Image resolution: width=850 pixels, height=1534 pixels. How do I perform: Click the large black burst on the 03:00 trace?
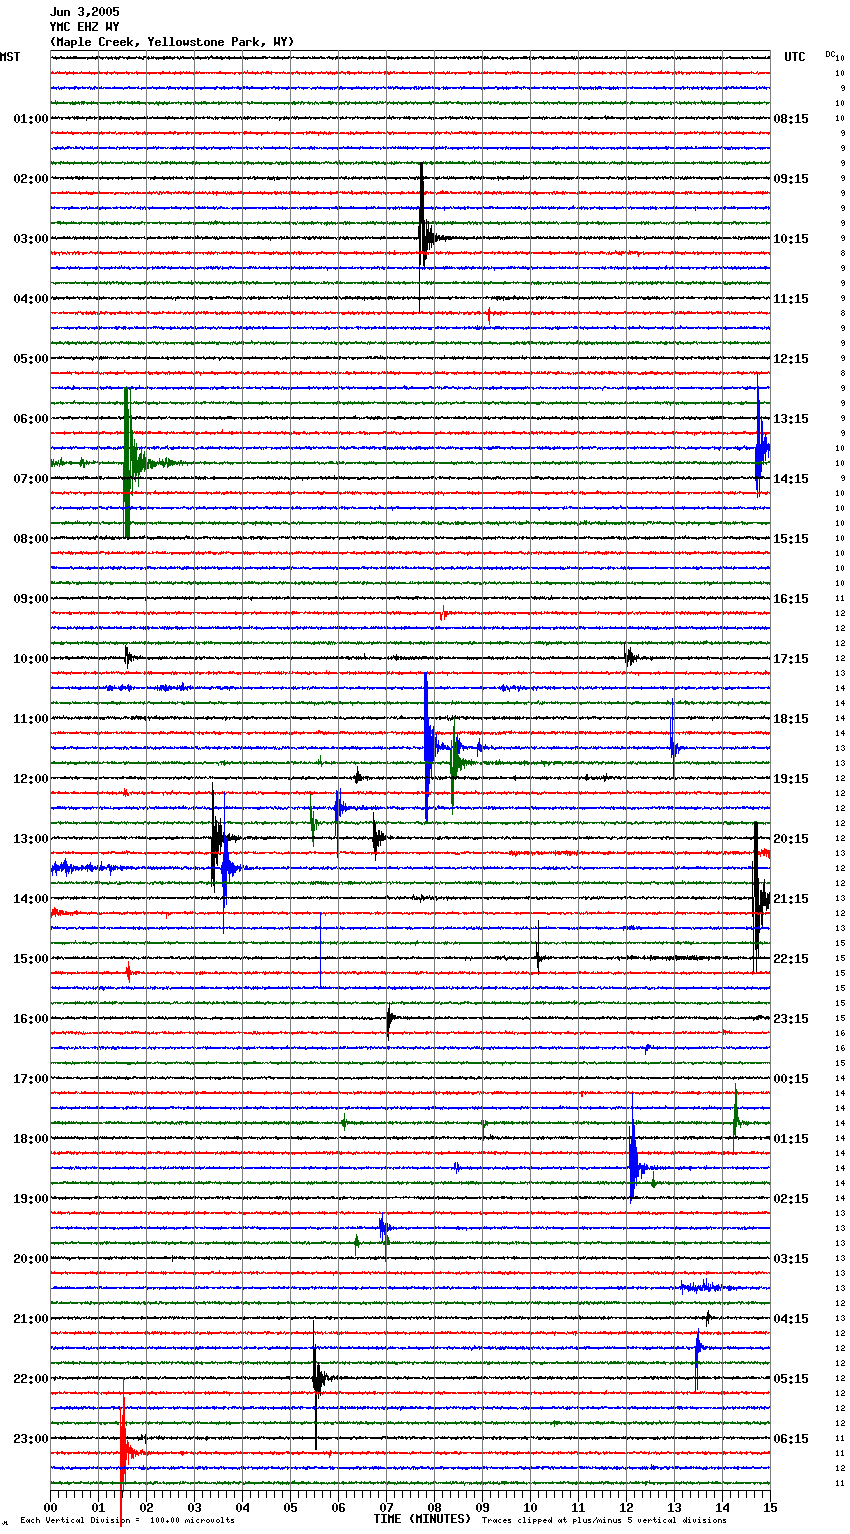424,236
